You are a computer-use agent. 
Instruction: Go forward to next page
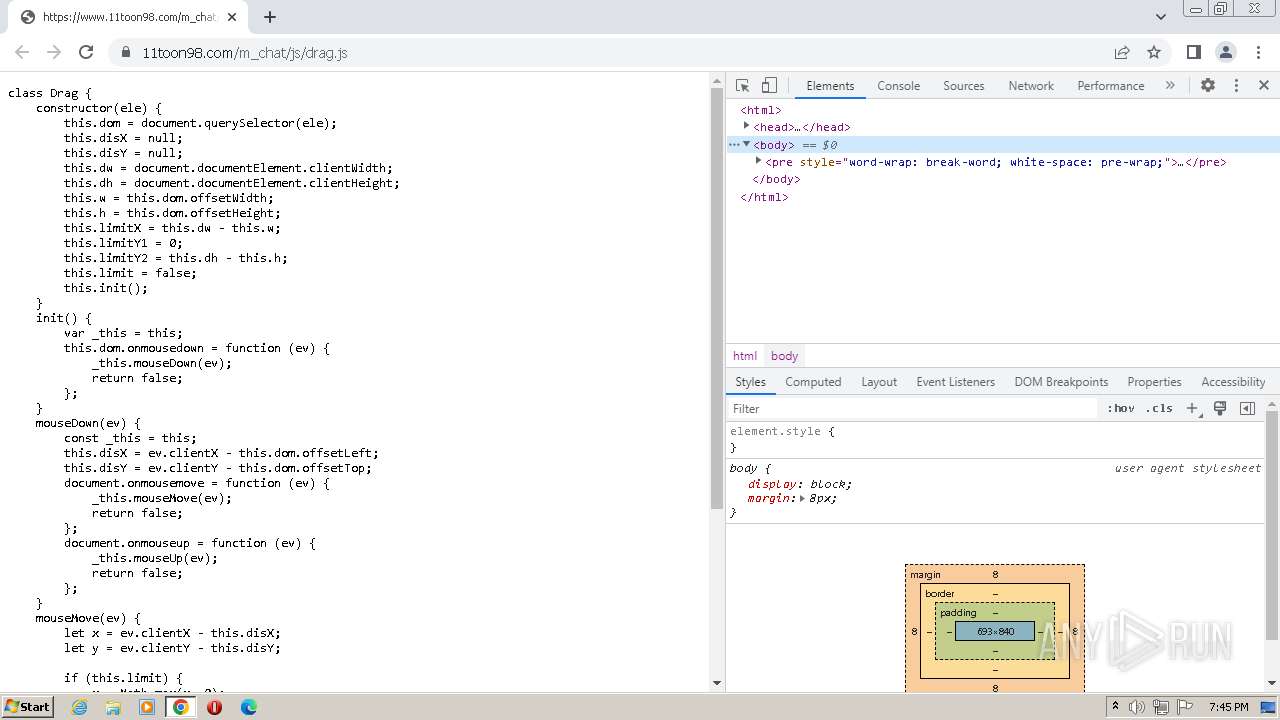pos(54,52)
